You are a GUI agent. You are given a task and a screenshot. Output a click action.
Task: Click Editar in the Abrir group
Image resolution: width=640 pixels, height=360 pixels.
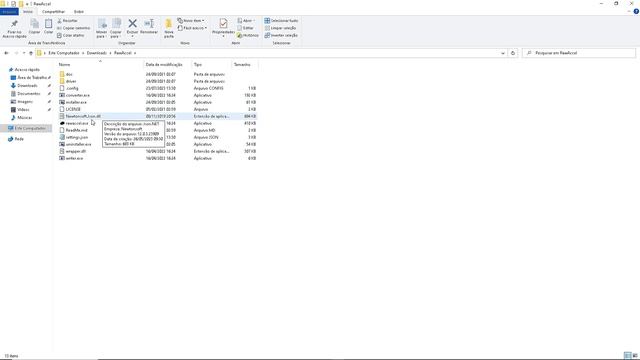[245, 28]
